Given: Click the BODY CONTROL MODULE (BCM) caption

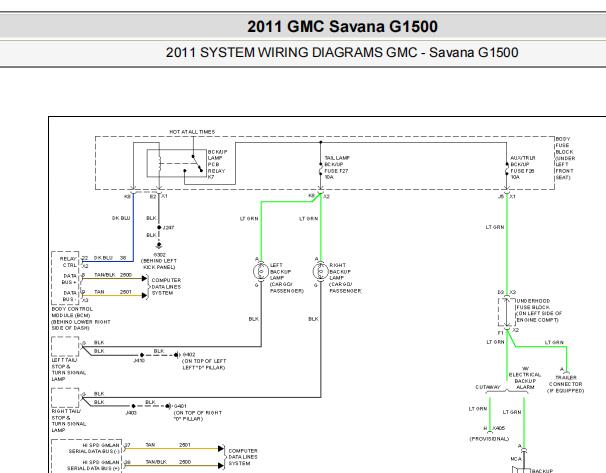Looking at the screenshot, I should [x=81, y=318].
